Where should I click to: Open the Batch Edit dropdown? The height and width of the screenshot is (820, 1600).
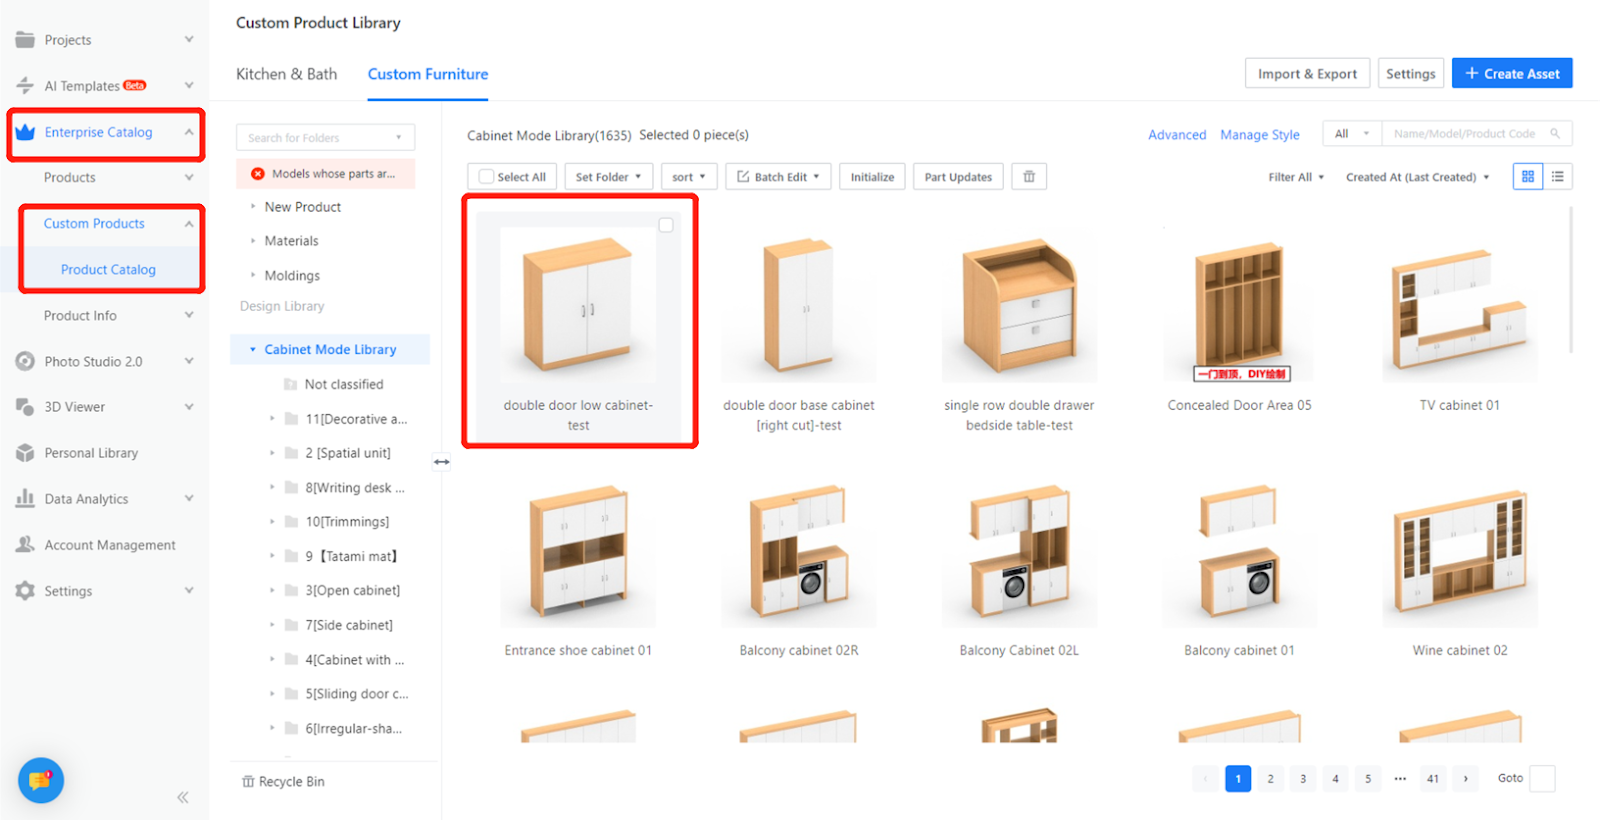[779, 177]
